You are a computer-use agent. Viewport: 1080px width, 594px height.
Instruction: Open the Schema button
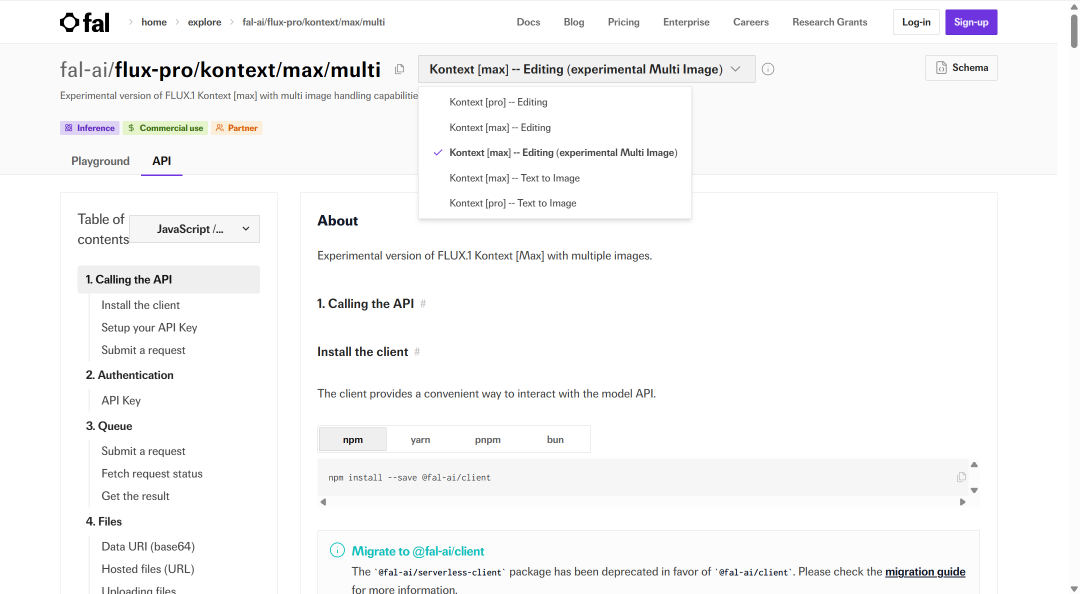point(961,68)
